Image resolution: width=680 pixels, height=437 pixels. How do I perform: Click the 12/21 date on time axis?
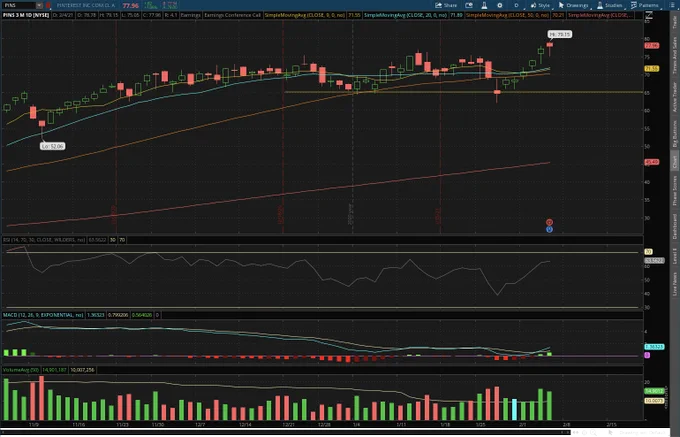tap(288, 425)
